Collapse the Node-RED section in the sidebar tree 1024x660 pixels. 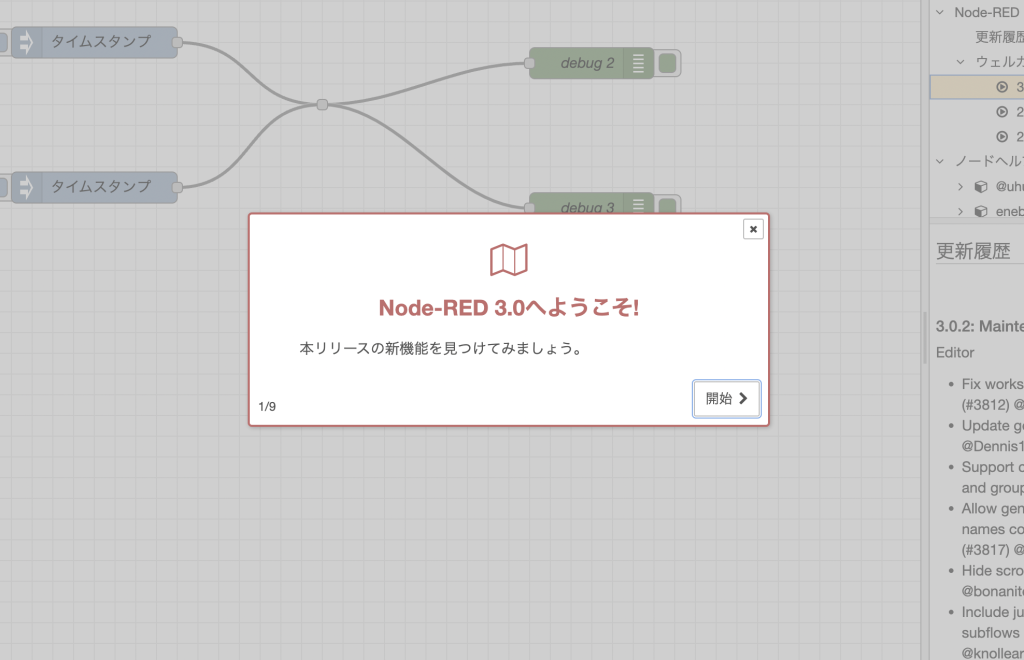(x=940, y=12)
